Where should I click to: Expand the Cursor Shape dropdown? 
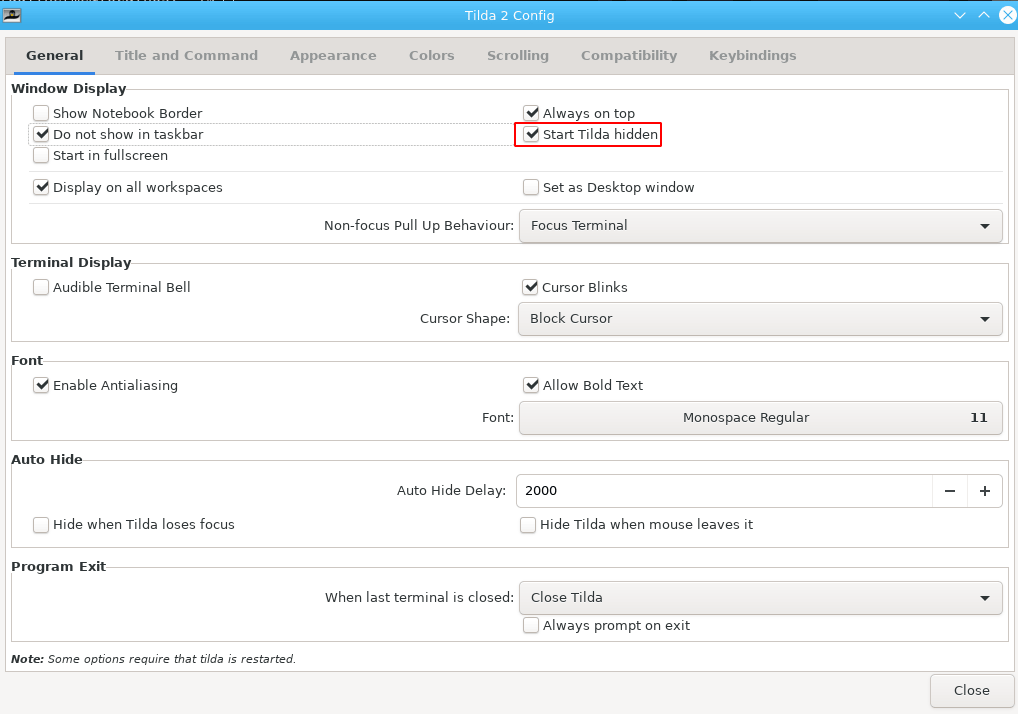coord(760,319)
